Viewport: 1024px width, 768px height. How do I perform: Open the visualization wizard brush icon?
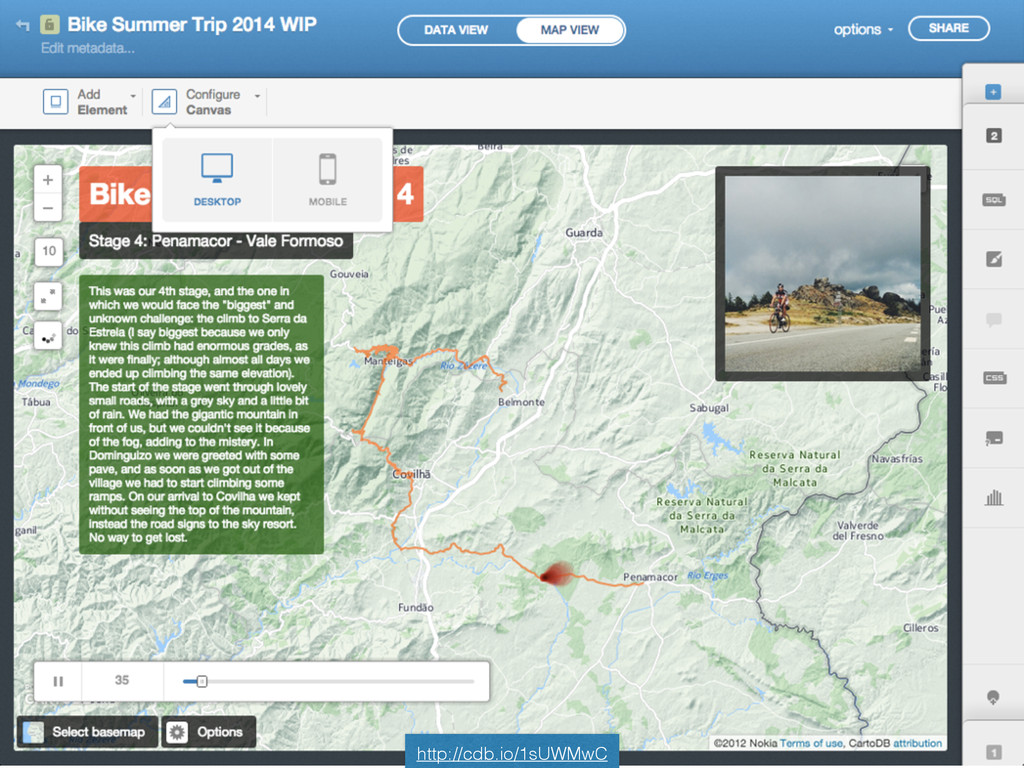[994, 259]
